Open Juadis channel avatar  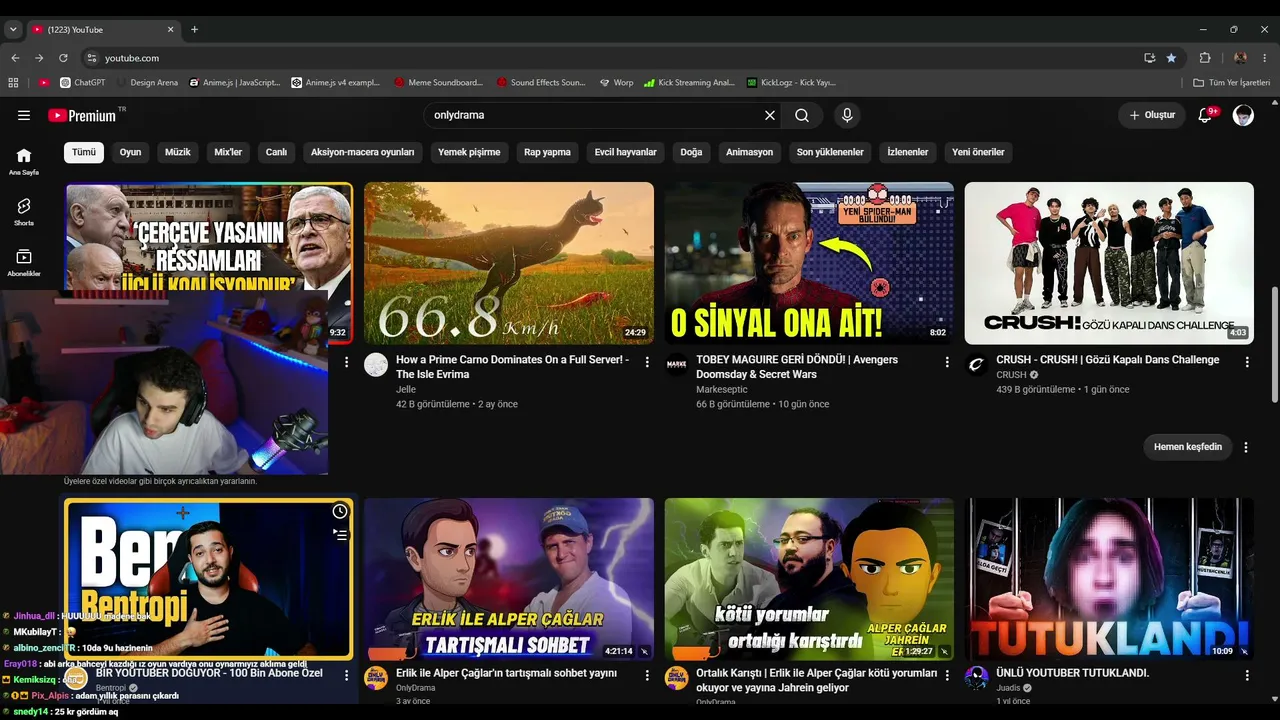976,678
